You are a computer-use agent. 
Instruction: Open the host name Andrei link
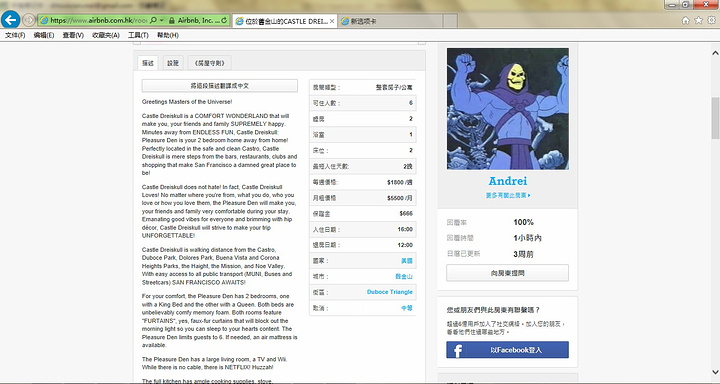point(507,181)
